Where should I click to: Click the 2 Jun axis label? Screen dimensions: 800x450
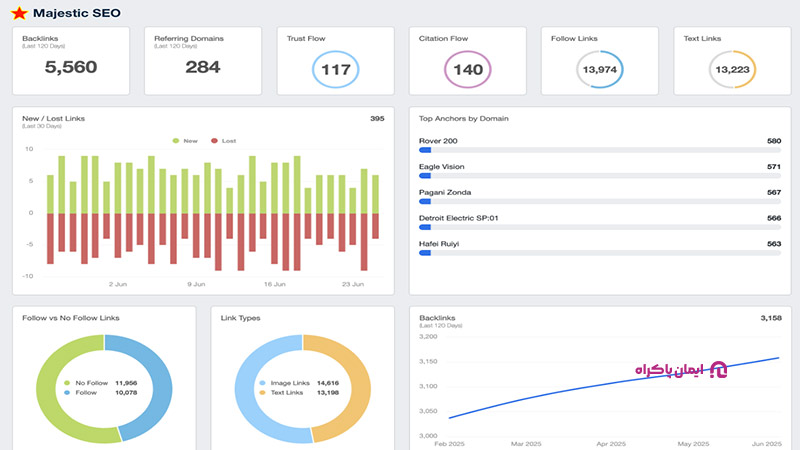coord(118,284)
